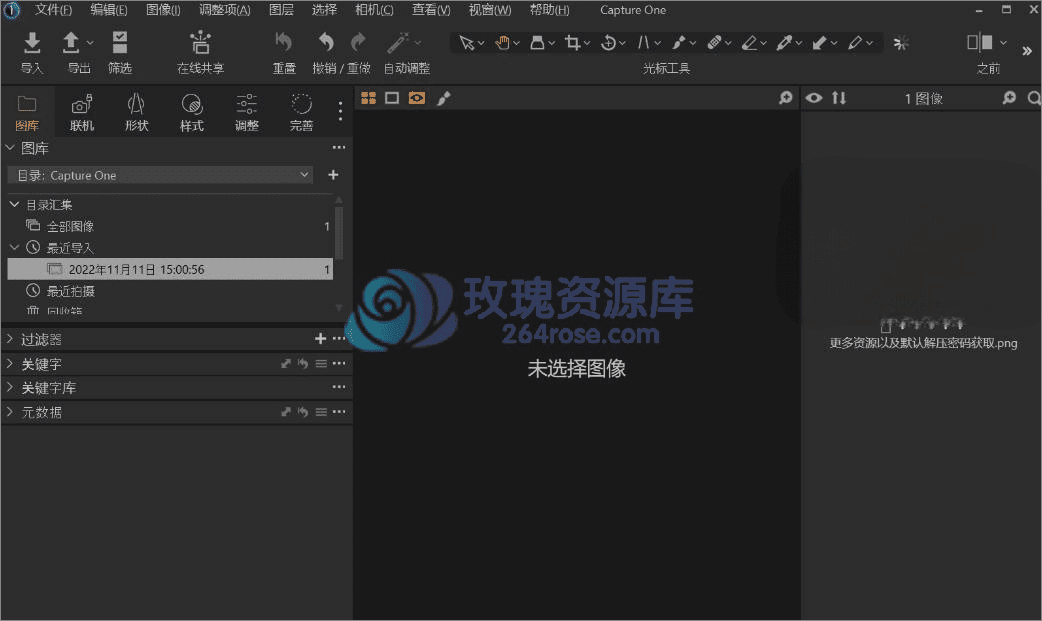Open the Crop tool dropdown arrow
Screen dimensions: 1042x621
587,44
